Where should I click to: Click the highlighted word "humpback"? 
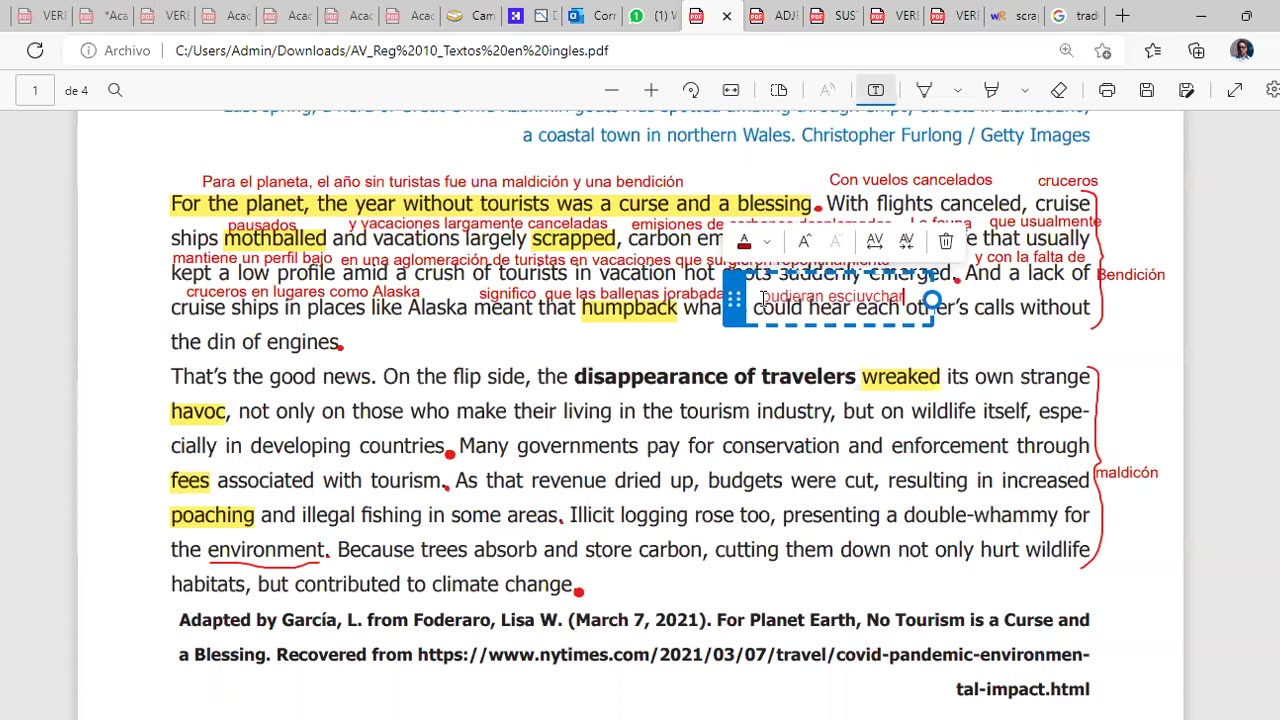point(630,307)
